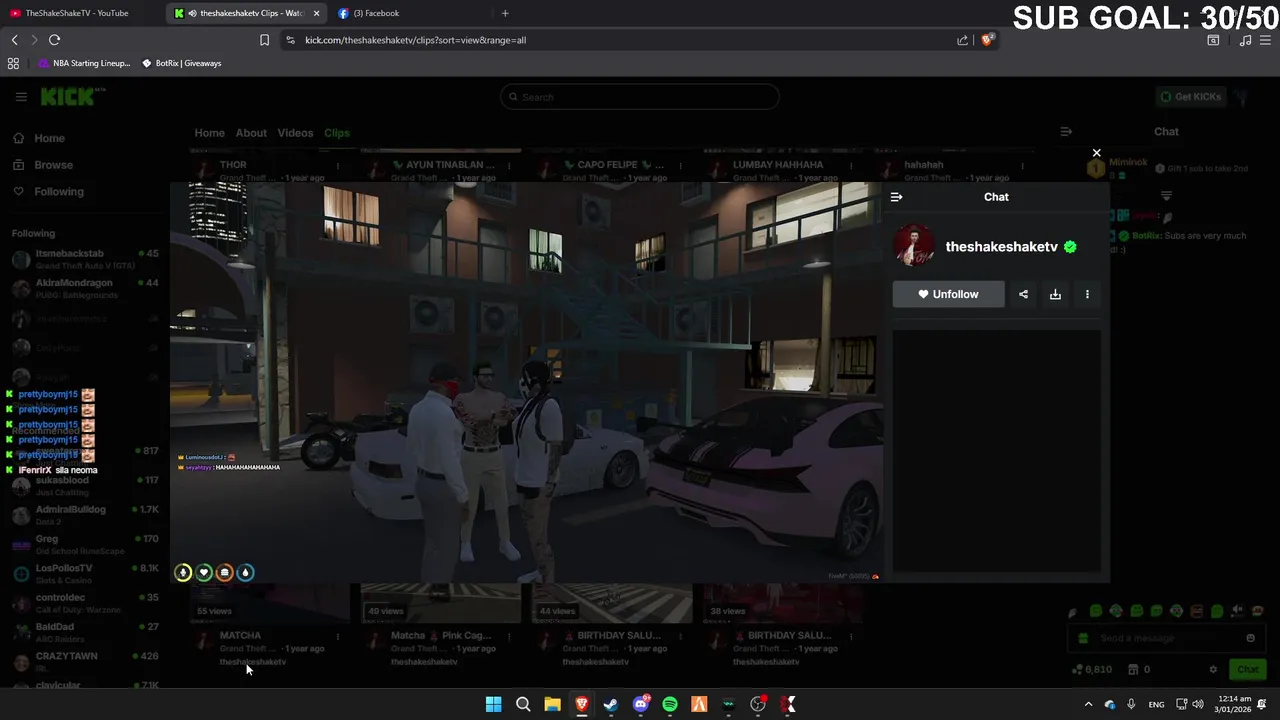Open theshakeshaketv channel name link
This screenshot has height=720, width=1280.
[1001, 247]
